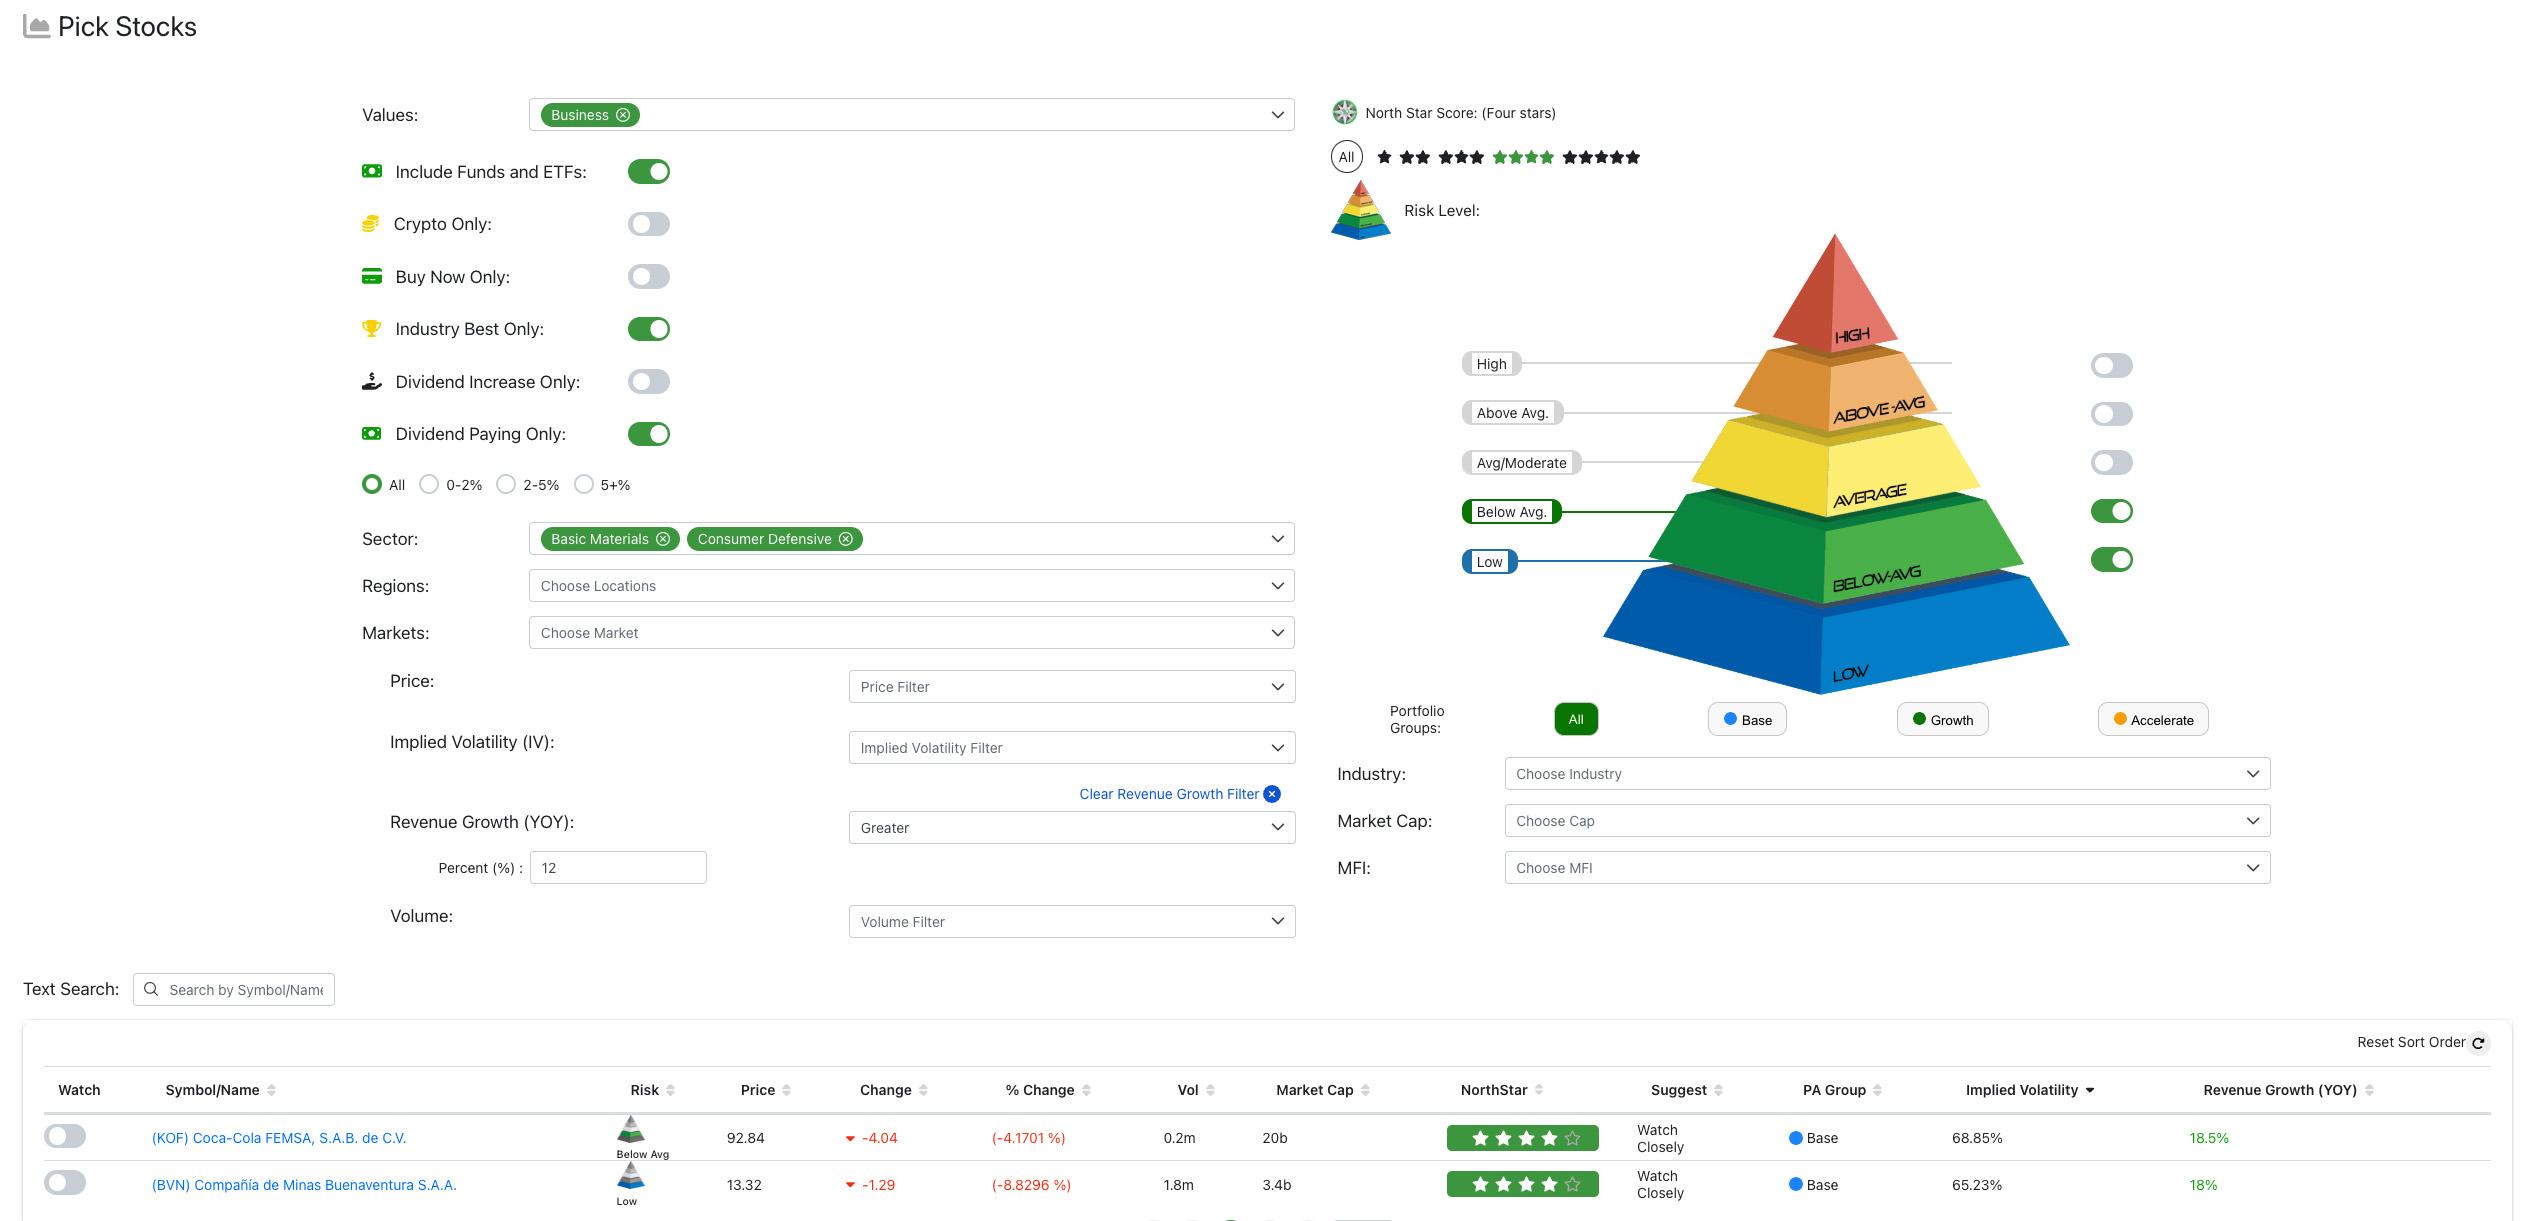This screenshot has height=1221, width=2538.
Task: Click the card icon beside Buy Now Only
Action: coord(371,276)
